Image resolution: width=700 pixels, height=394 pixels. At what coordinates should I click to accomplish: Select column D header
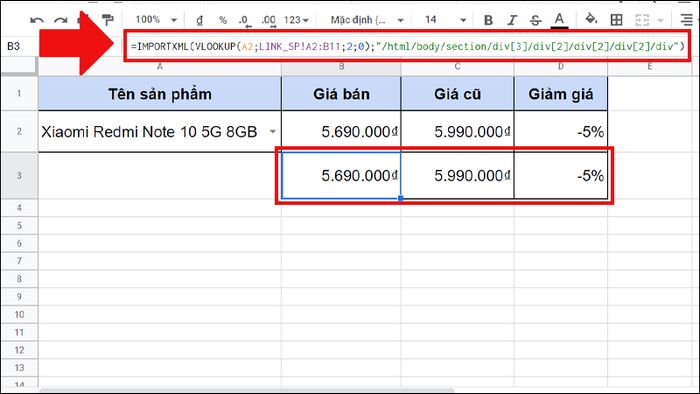[561, 67]
